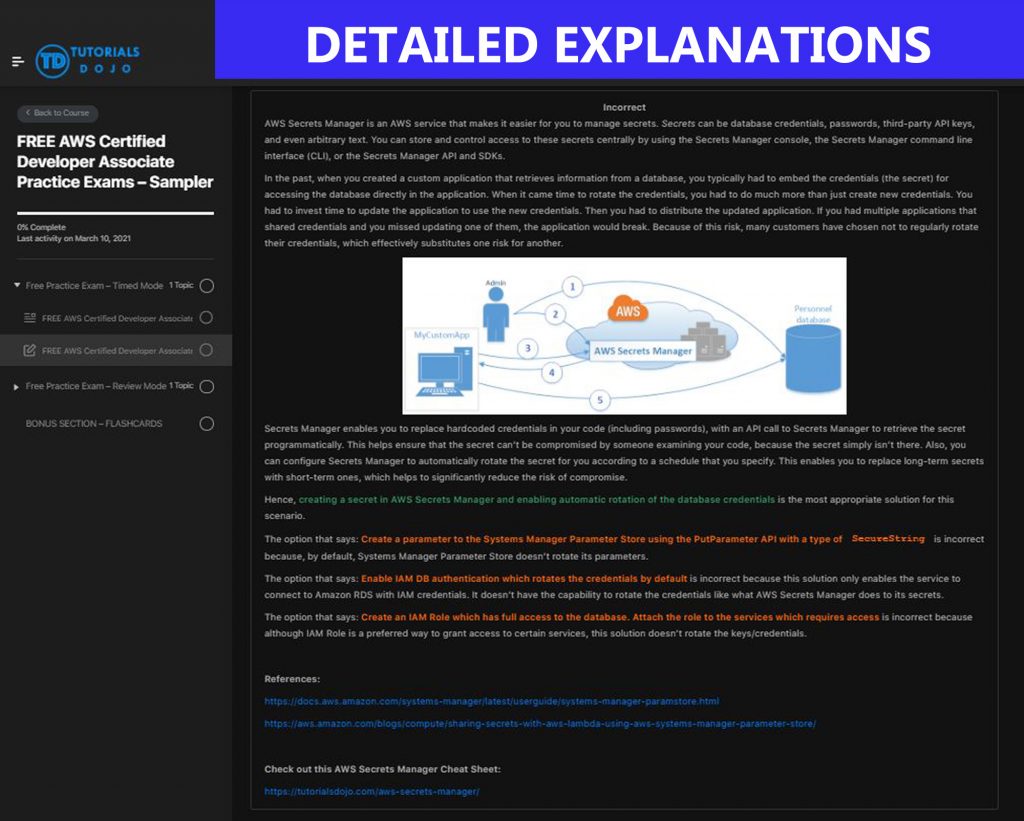The width and height of the screenshot is (1024, 821).
Task: Open the AWS Secrets Manager cheat sheet link
Action: pyautogui.click(x=371, y=791)
